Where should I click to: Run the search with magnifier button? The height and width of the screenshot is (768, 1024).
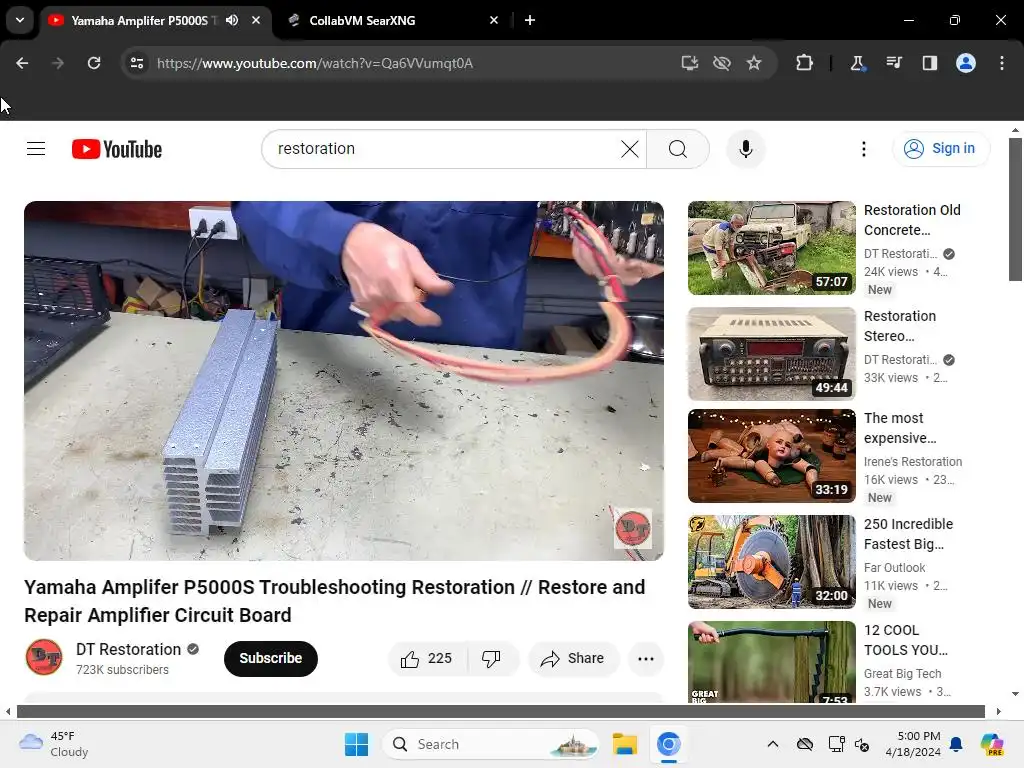[678, 149]
